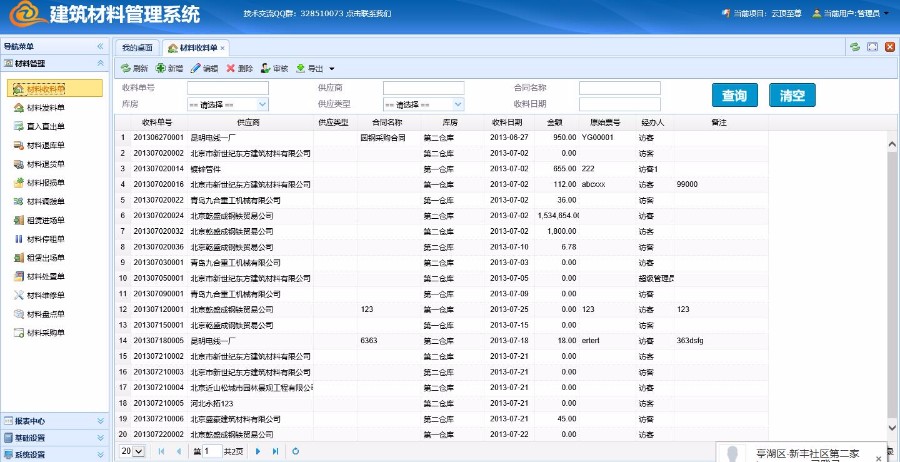Click the 导出 export toolbar button
The height and width of the screenshot is (462, 900).
310,68
